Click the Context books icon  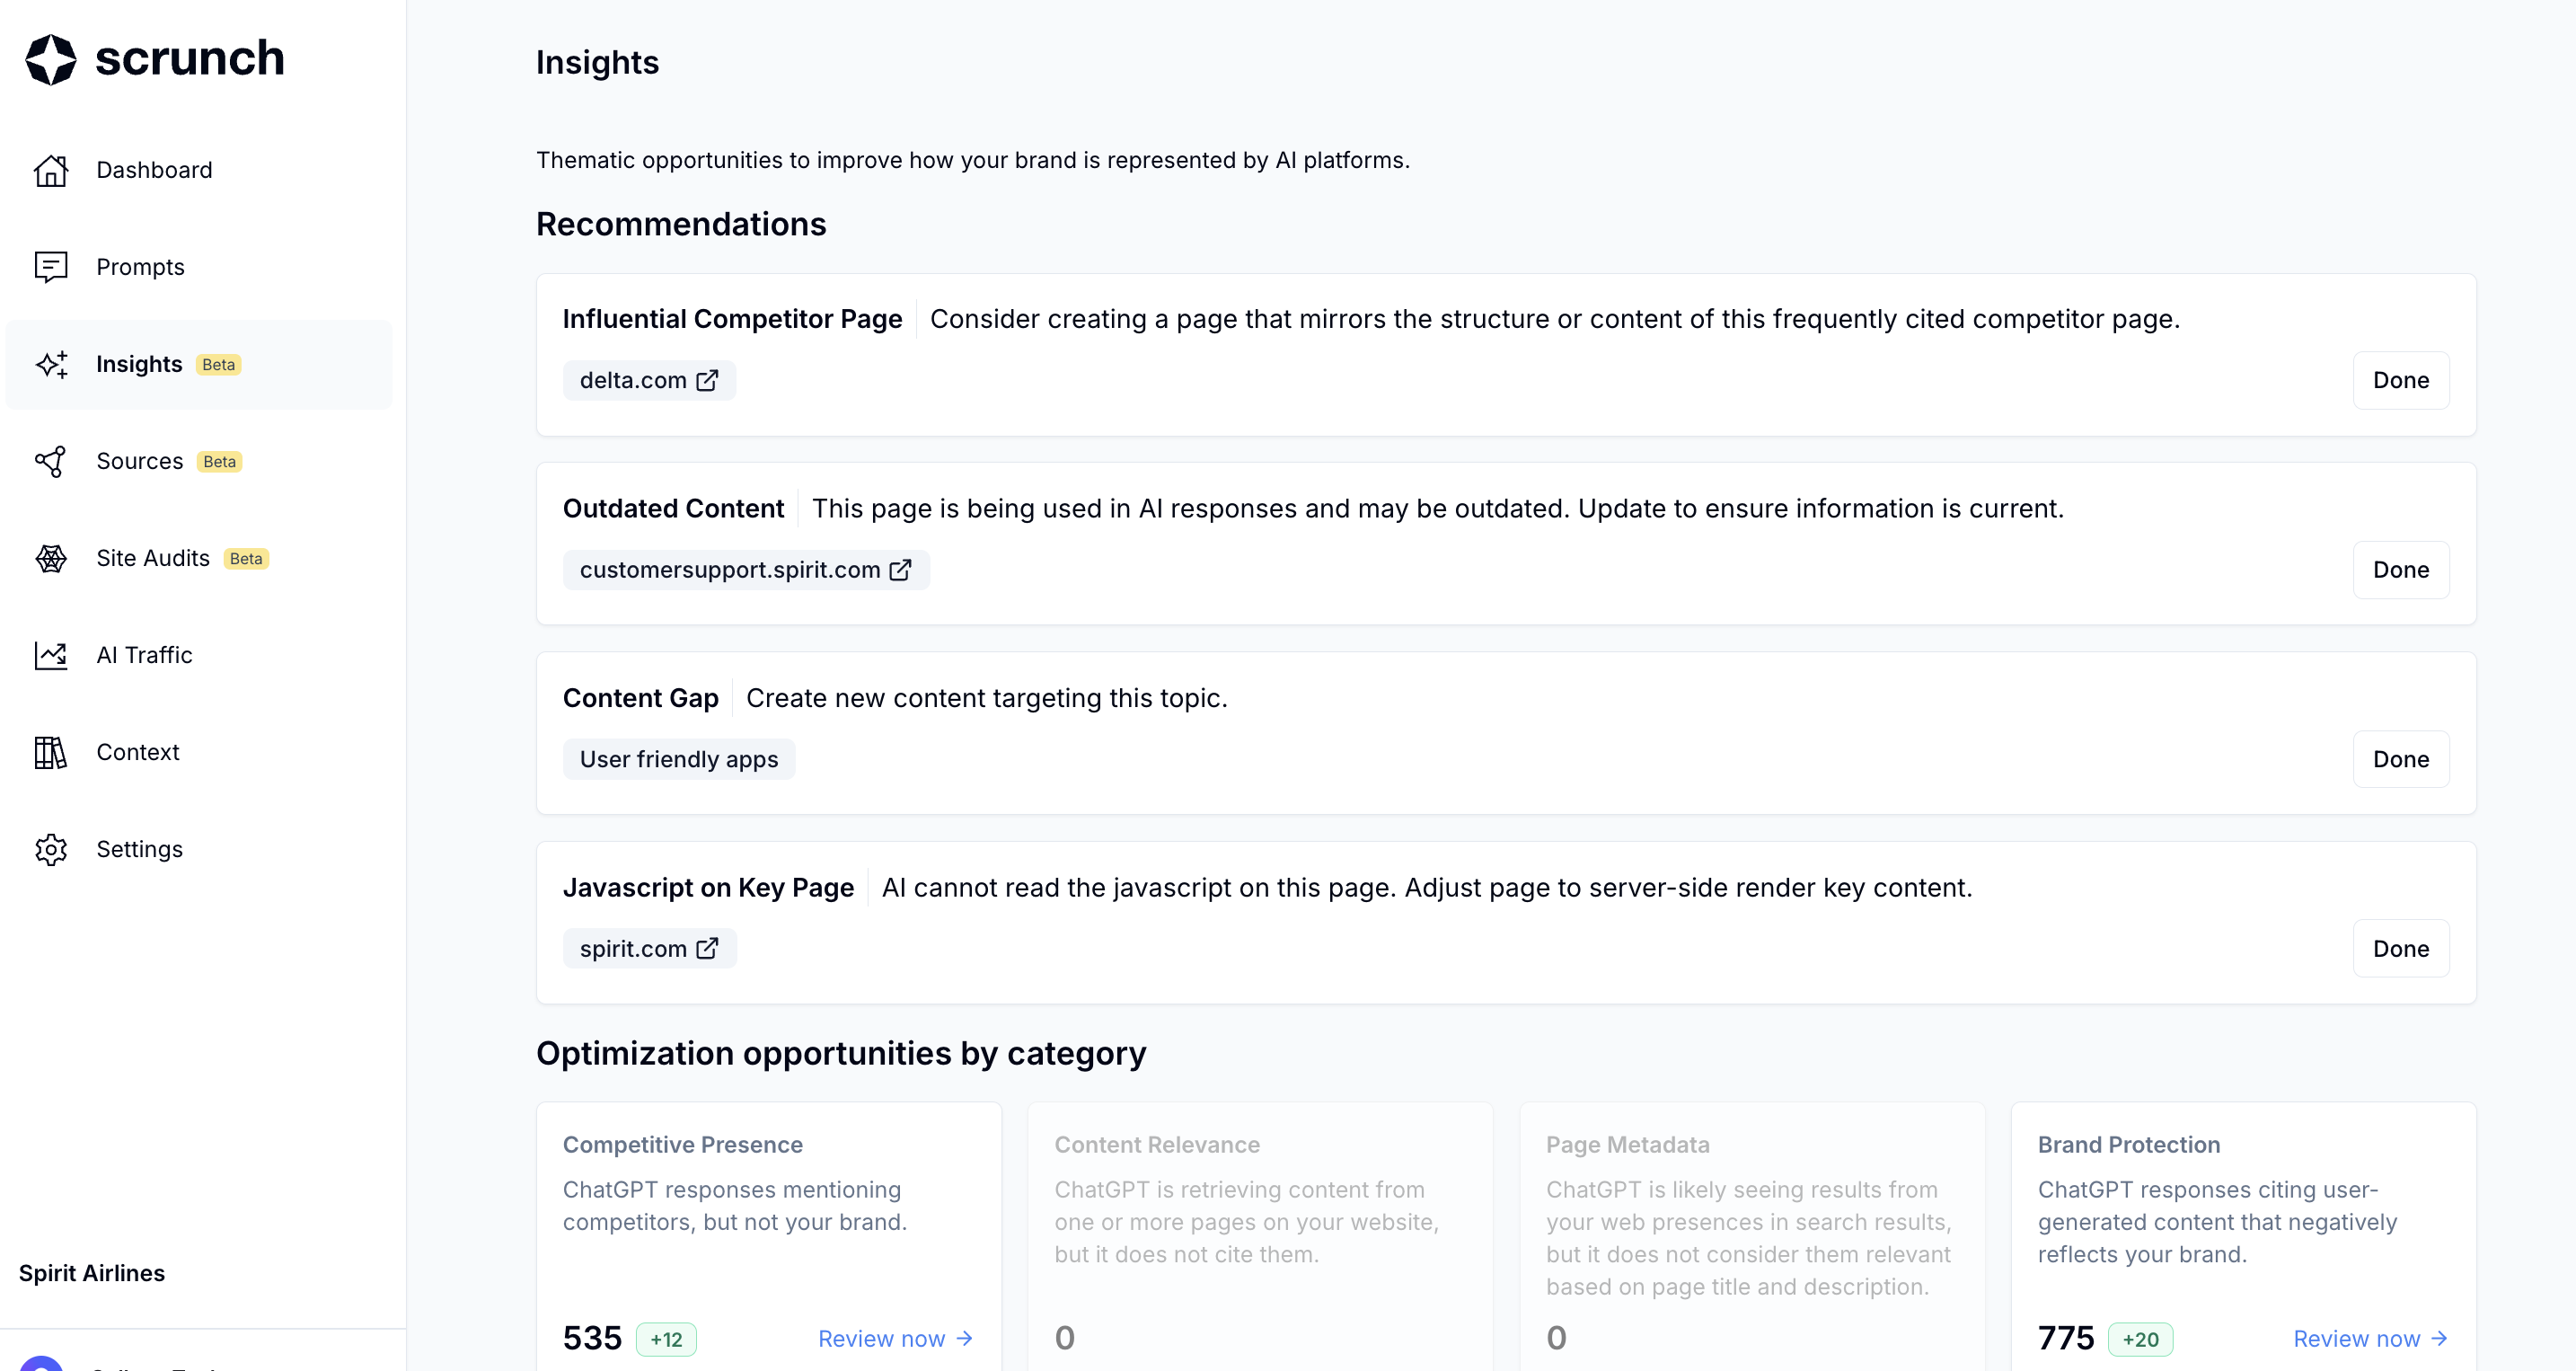pyautogui.click(x=51, y=752)
